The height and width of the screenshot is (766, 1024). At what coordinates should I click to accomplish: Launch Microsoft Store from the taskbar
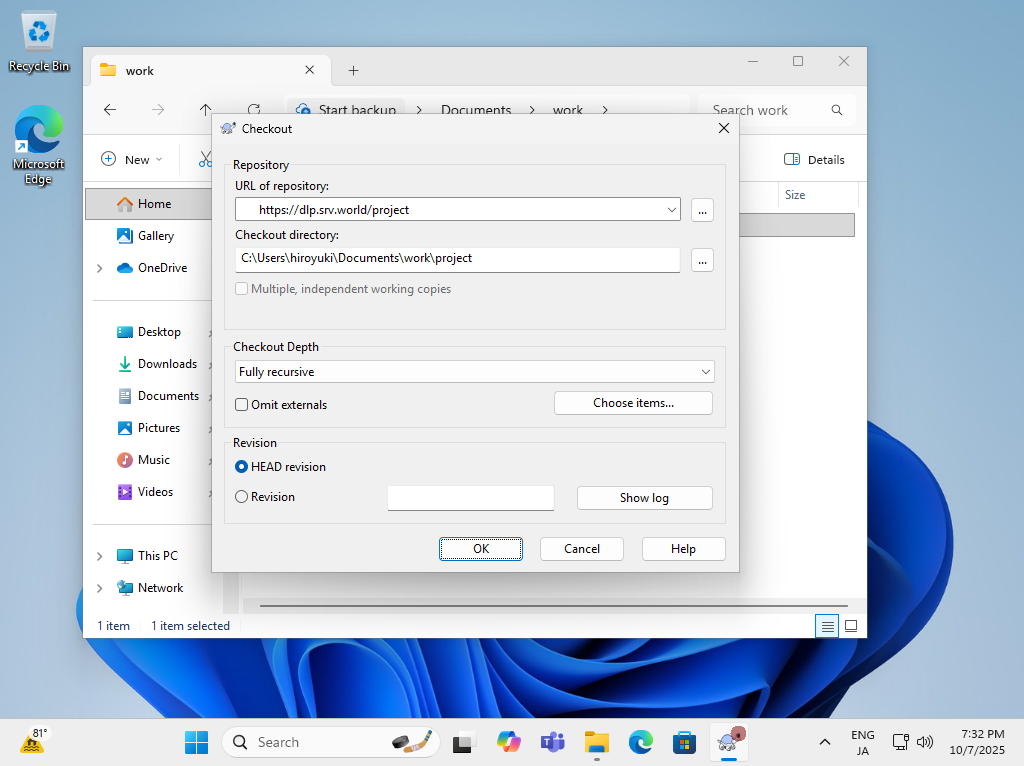684,742
